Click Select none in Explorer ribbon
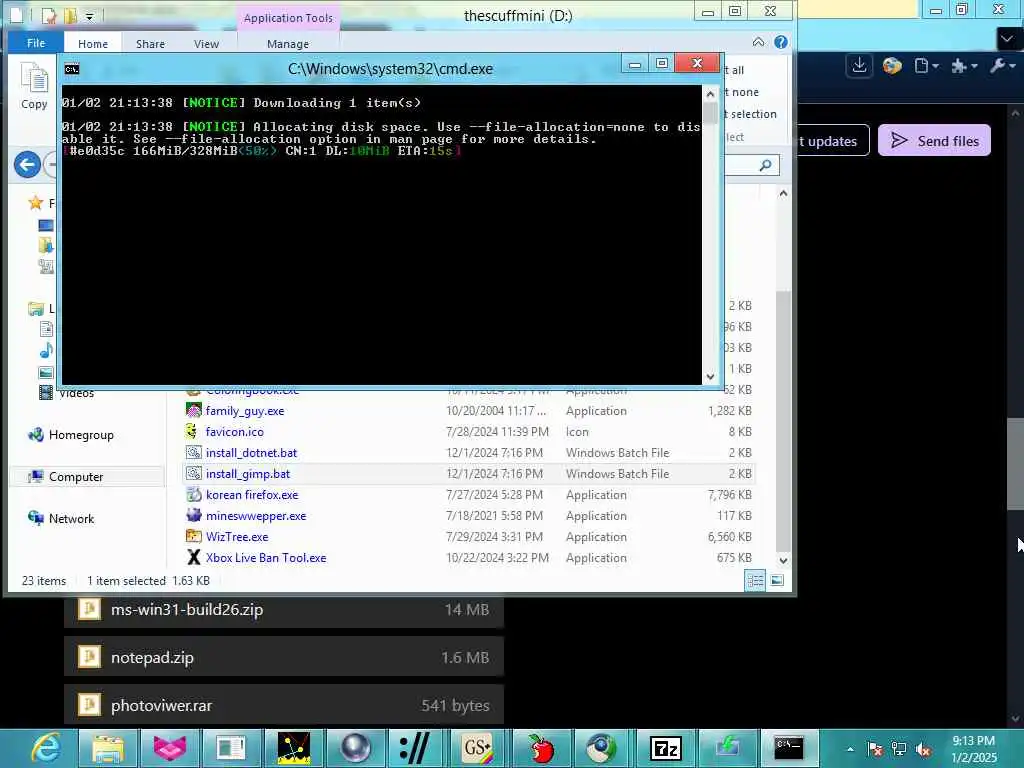1024x768 pixels. (x=743, y=92)
